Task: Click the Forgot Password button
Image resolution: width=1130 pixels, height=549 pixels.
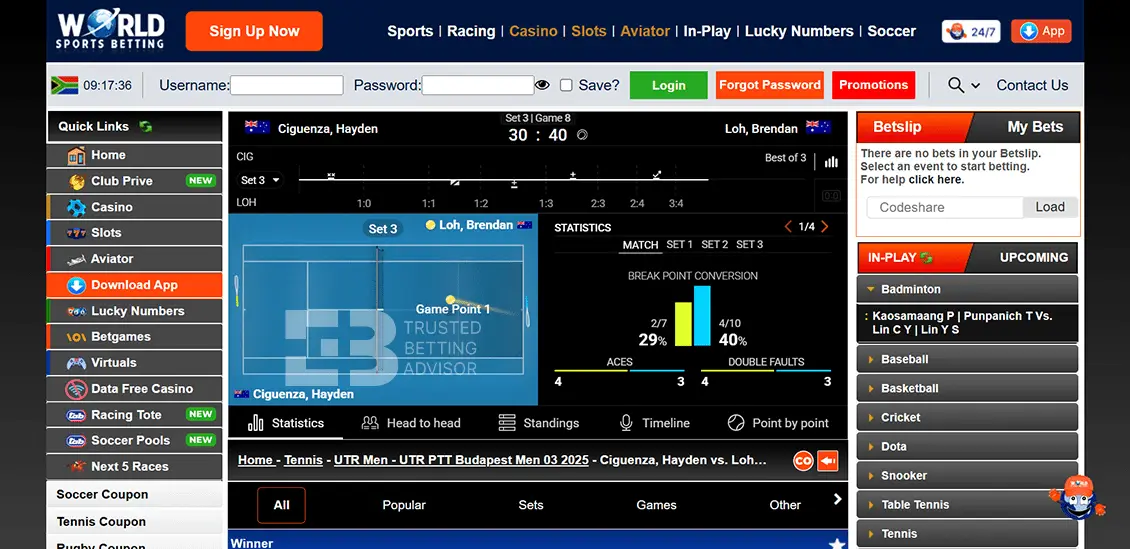Action: click(x=770, y=85)
